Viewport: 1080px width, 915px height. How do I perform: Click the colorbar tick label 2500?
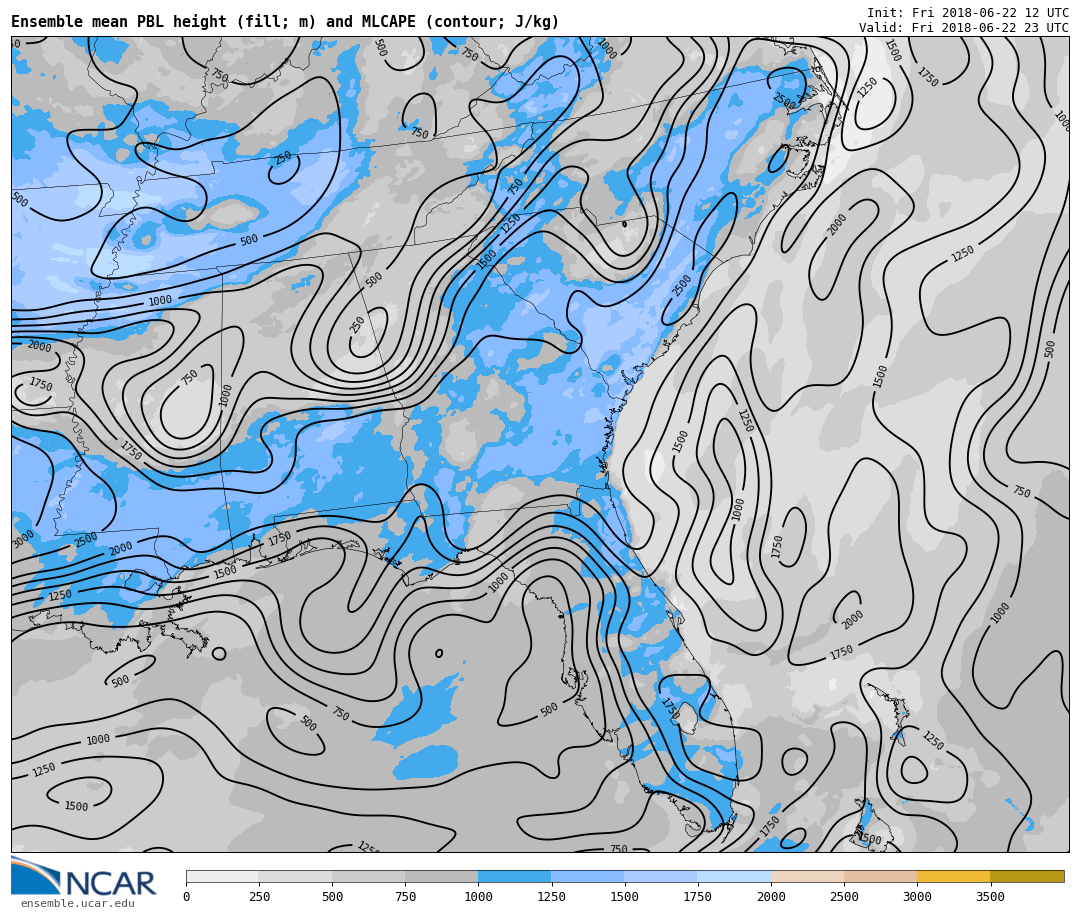click(844, 896)
